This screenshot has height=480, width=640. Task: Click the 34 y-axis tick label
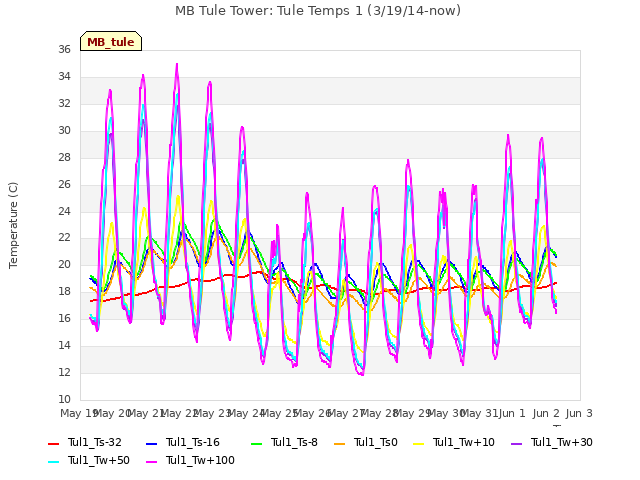coord(64,76)
